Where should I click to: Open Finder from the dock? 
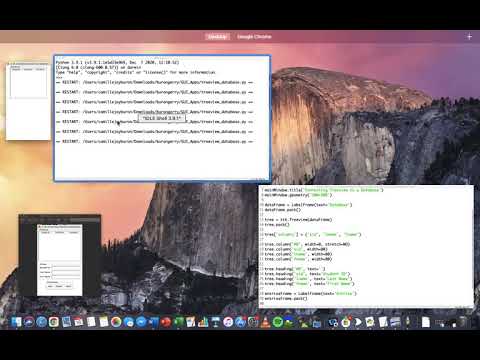(x=16, y=322)
